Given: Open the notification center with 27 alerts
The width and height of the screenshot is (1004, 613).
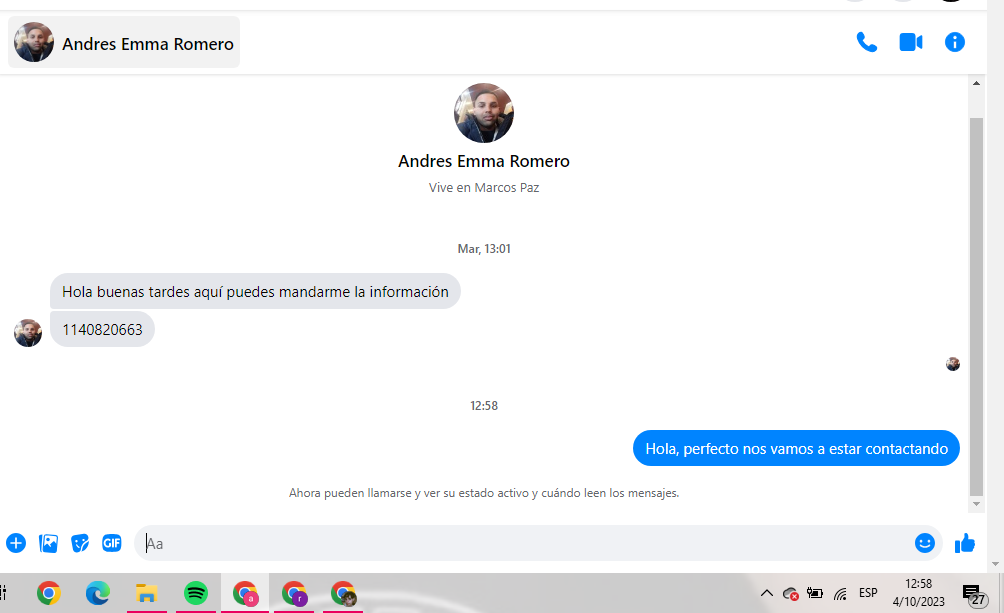Looking at the screenshot, I should 974,594.
